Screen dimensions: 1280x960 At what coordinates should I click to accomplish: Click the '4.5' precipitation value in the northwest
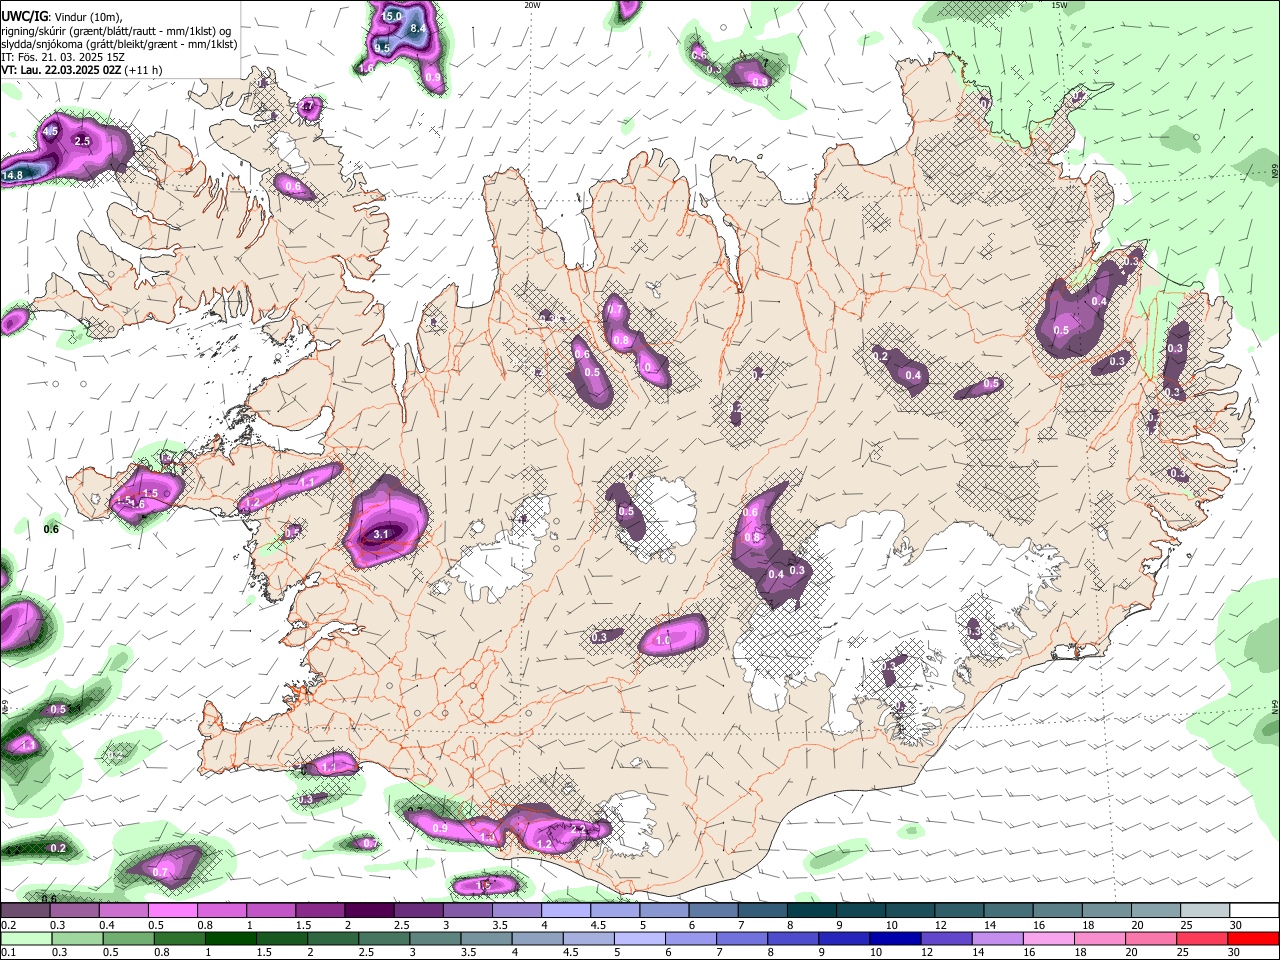pos(51,131)
